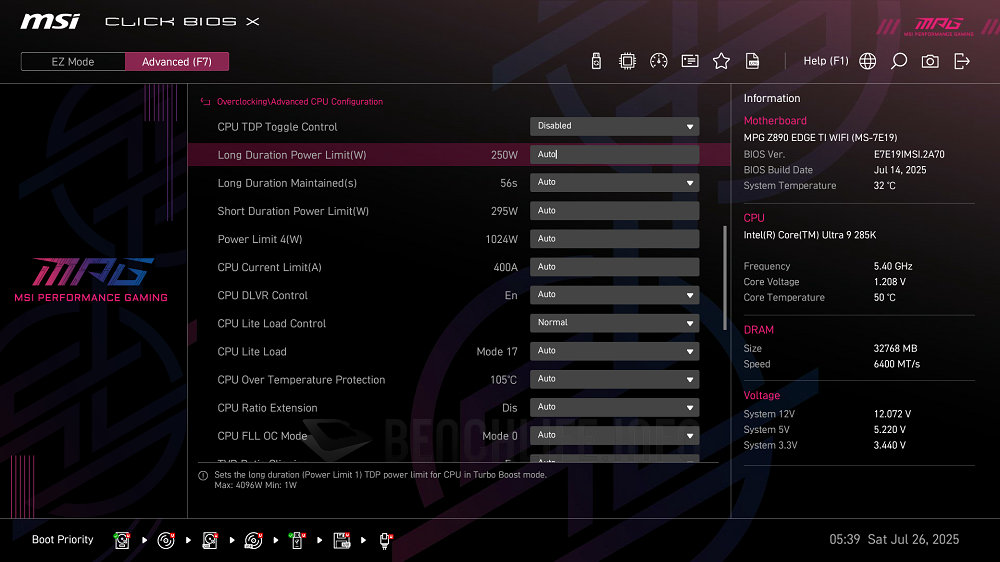Image resolution: width=1000 pixels, height=562 pixels.
Task: Expand the CPU Lite Load dropdown
Action: pos(614,351)
